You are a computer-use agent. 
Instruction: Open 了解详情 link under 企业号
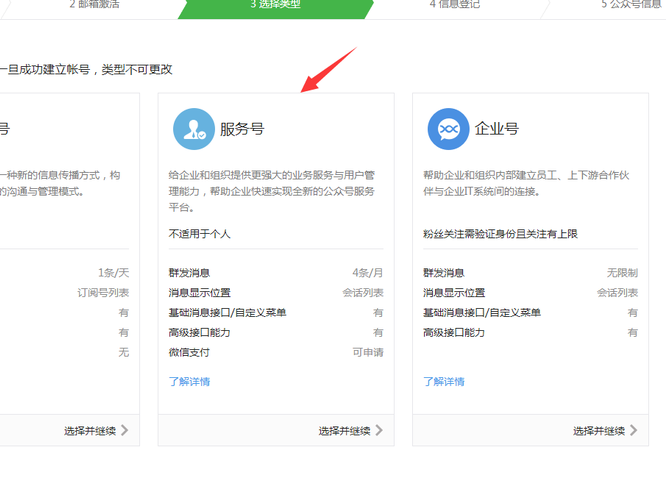[x=444, y=381]
